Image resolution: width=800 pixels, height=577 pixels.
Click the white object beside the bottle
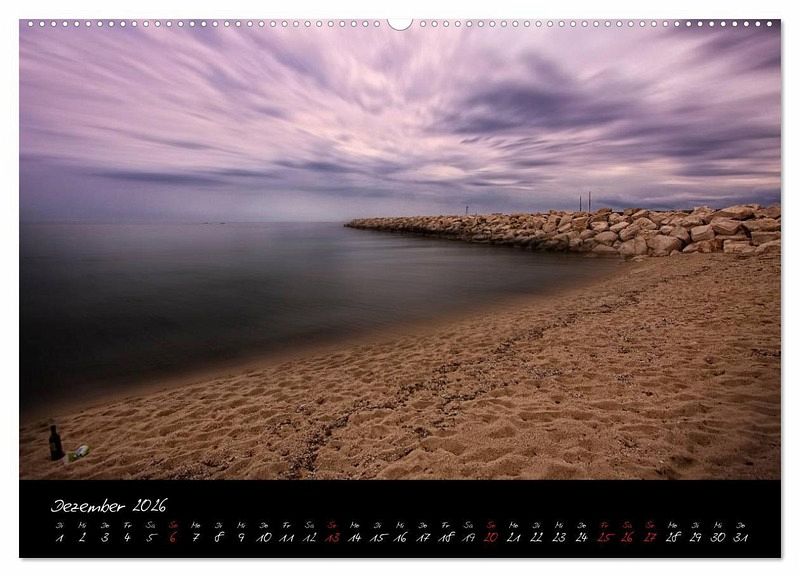[79, 452]
